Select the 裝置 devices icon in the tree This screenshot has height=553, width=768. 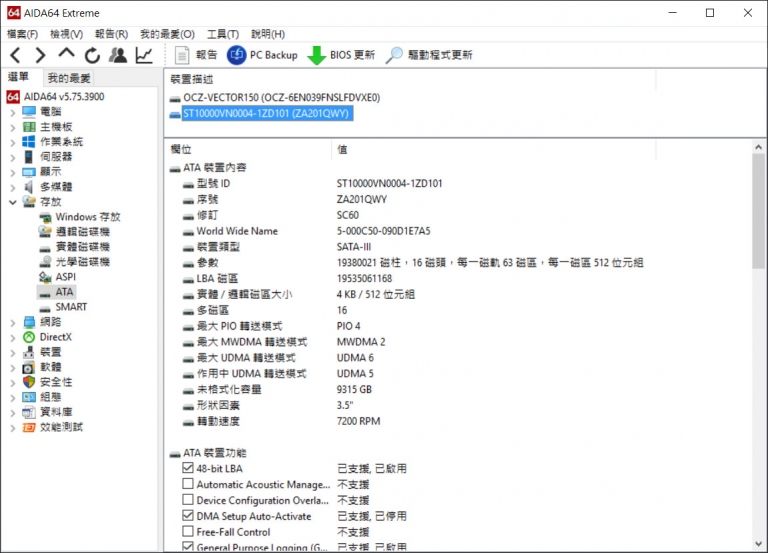point(29,352)
